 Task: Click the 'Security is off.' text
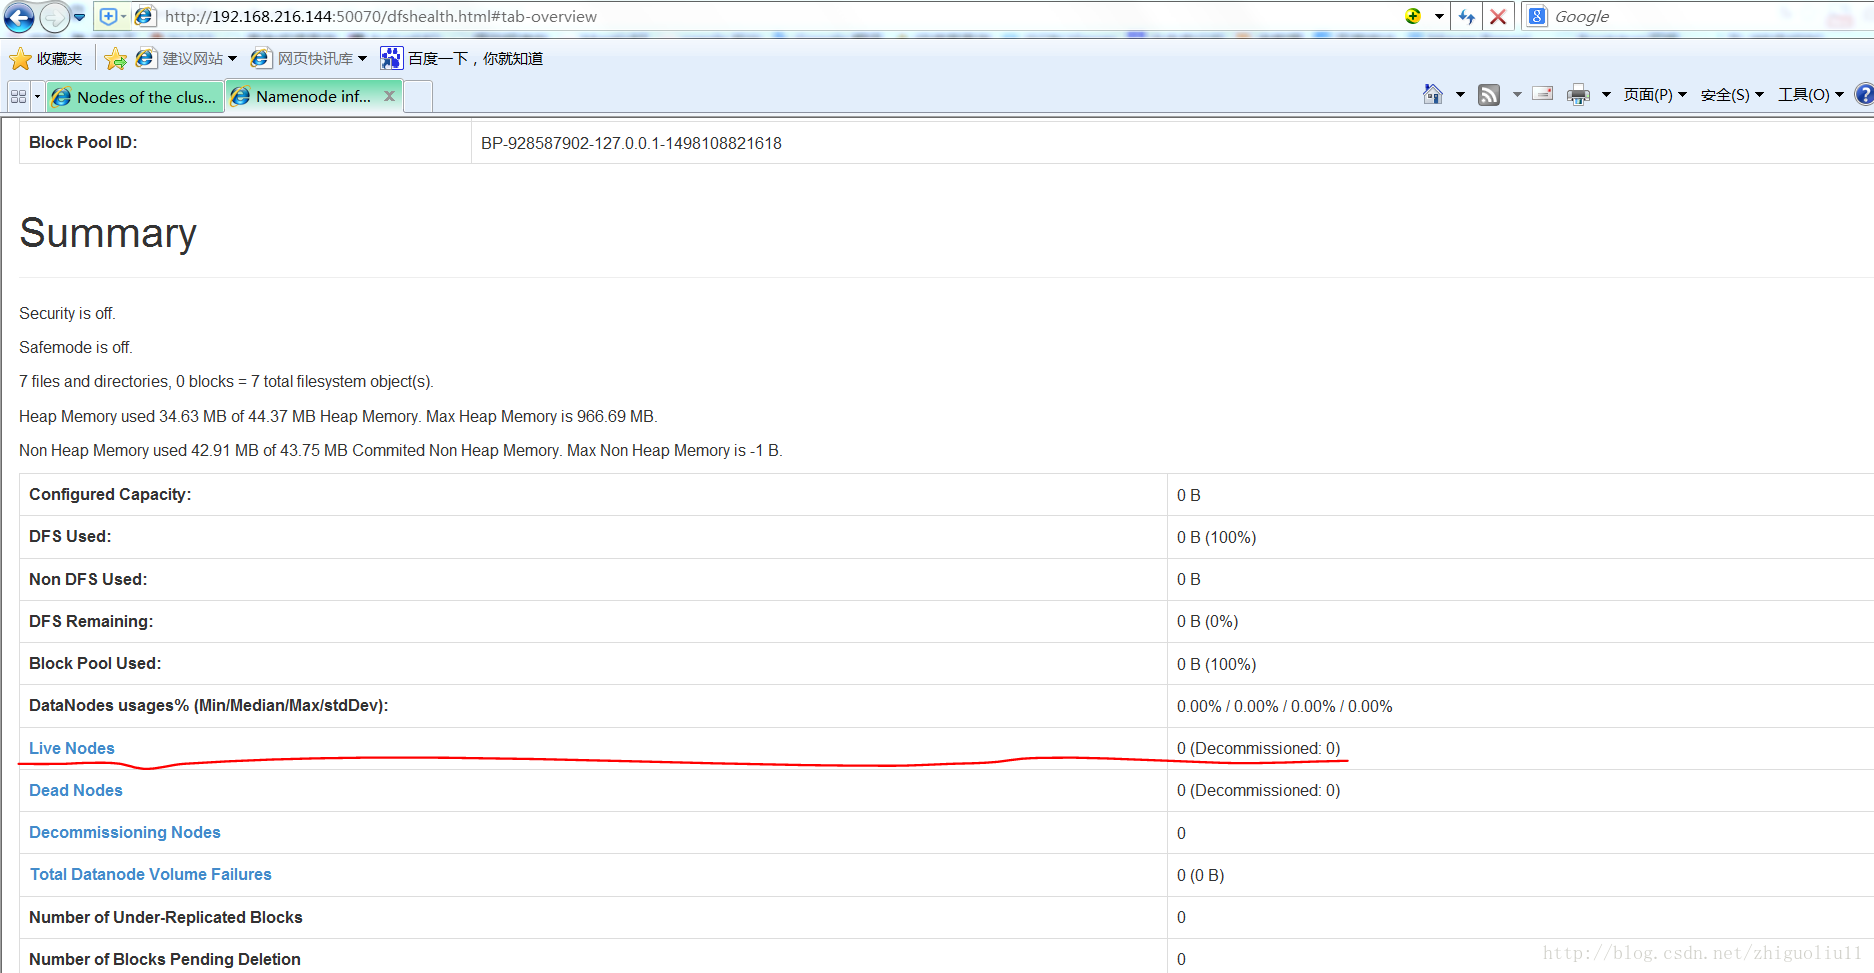click(x=67, y=313)
